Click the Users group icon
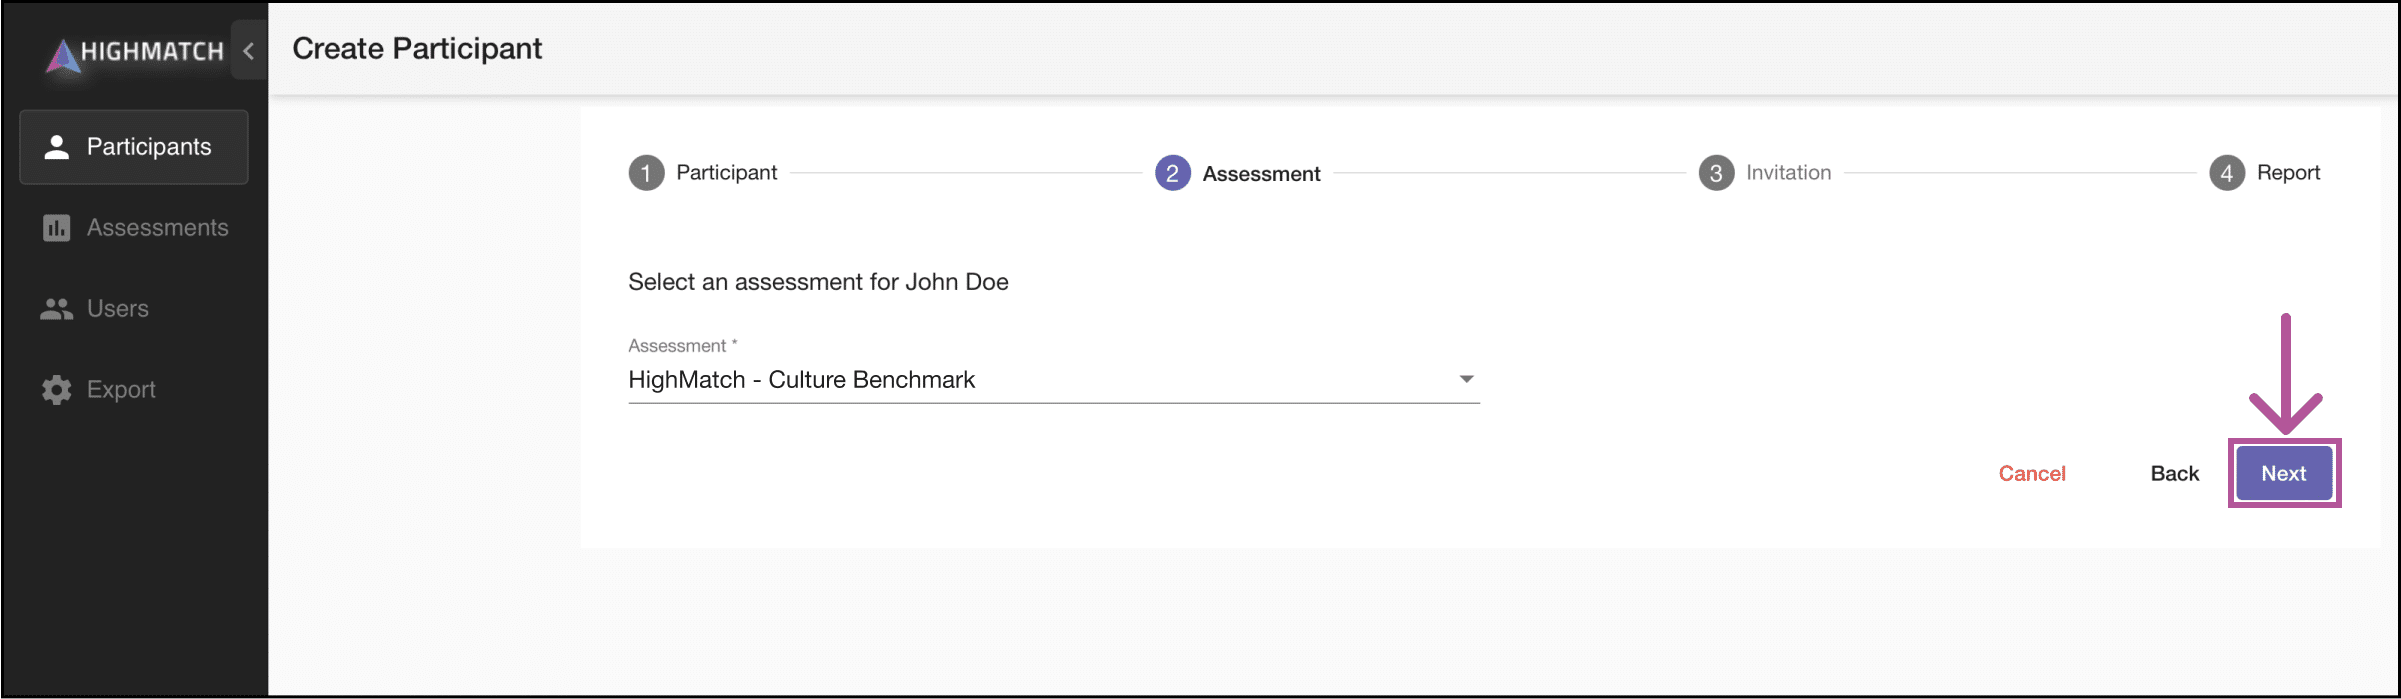The height and width of the screenshot is (699, 2401). [x=57, y=309]
